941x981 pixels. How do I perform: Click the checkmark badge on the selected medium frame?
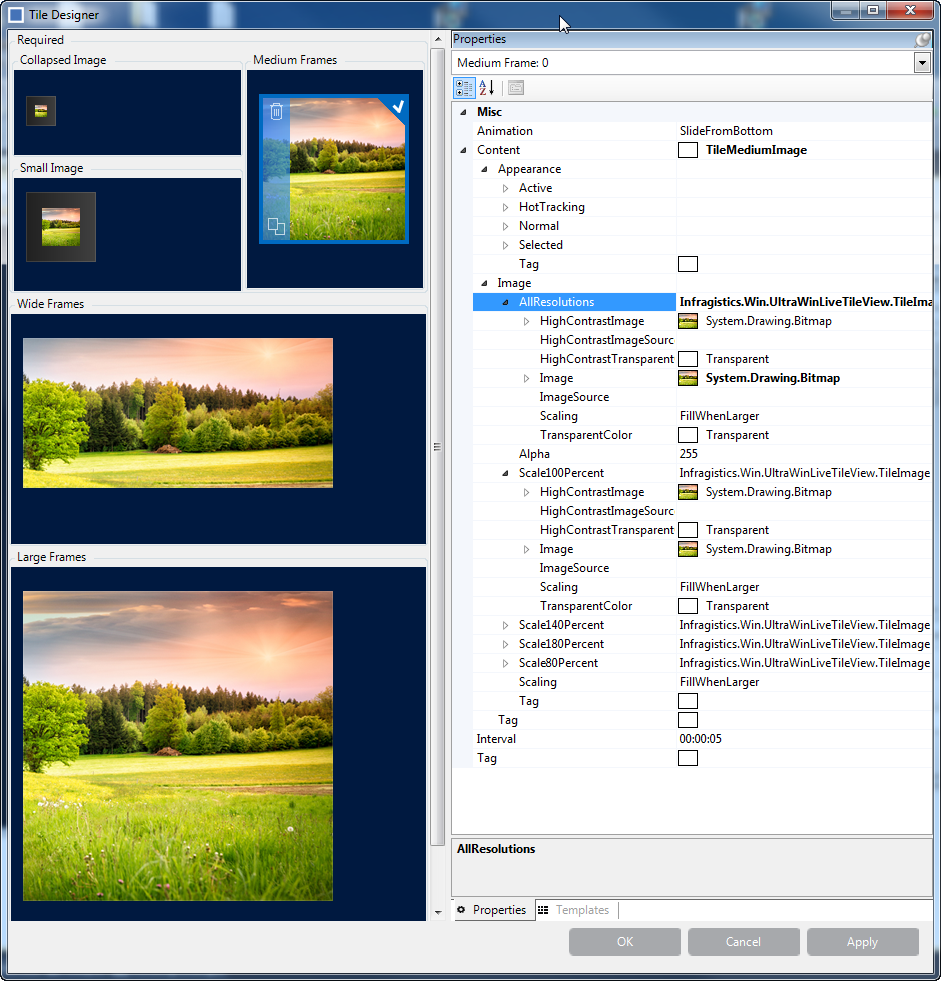tap(399, 106)
